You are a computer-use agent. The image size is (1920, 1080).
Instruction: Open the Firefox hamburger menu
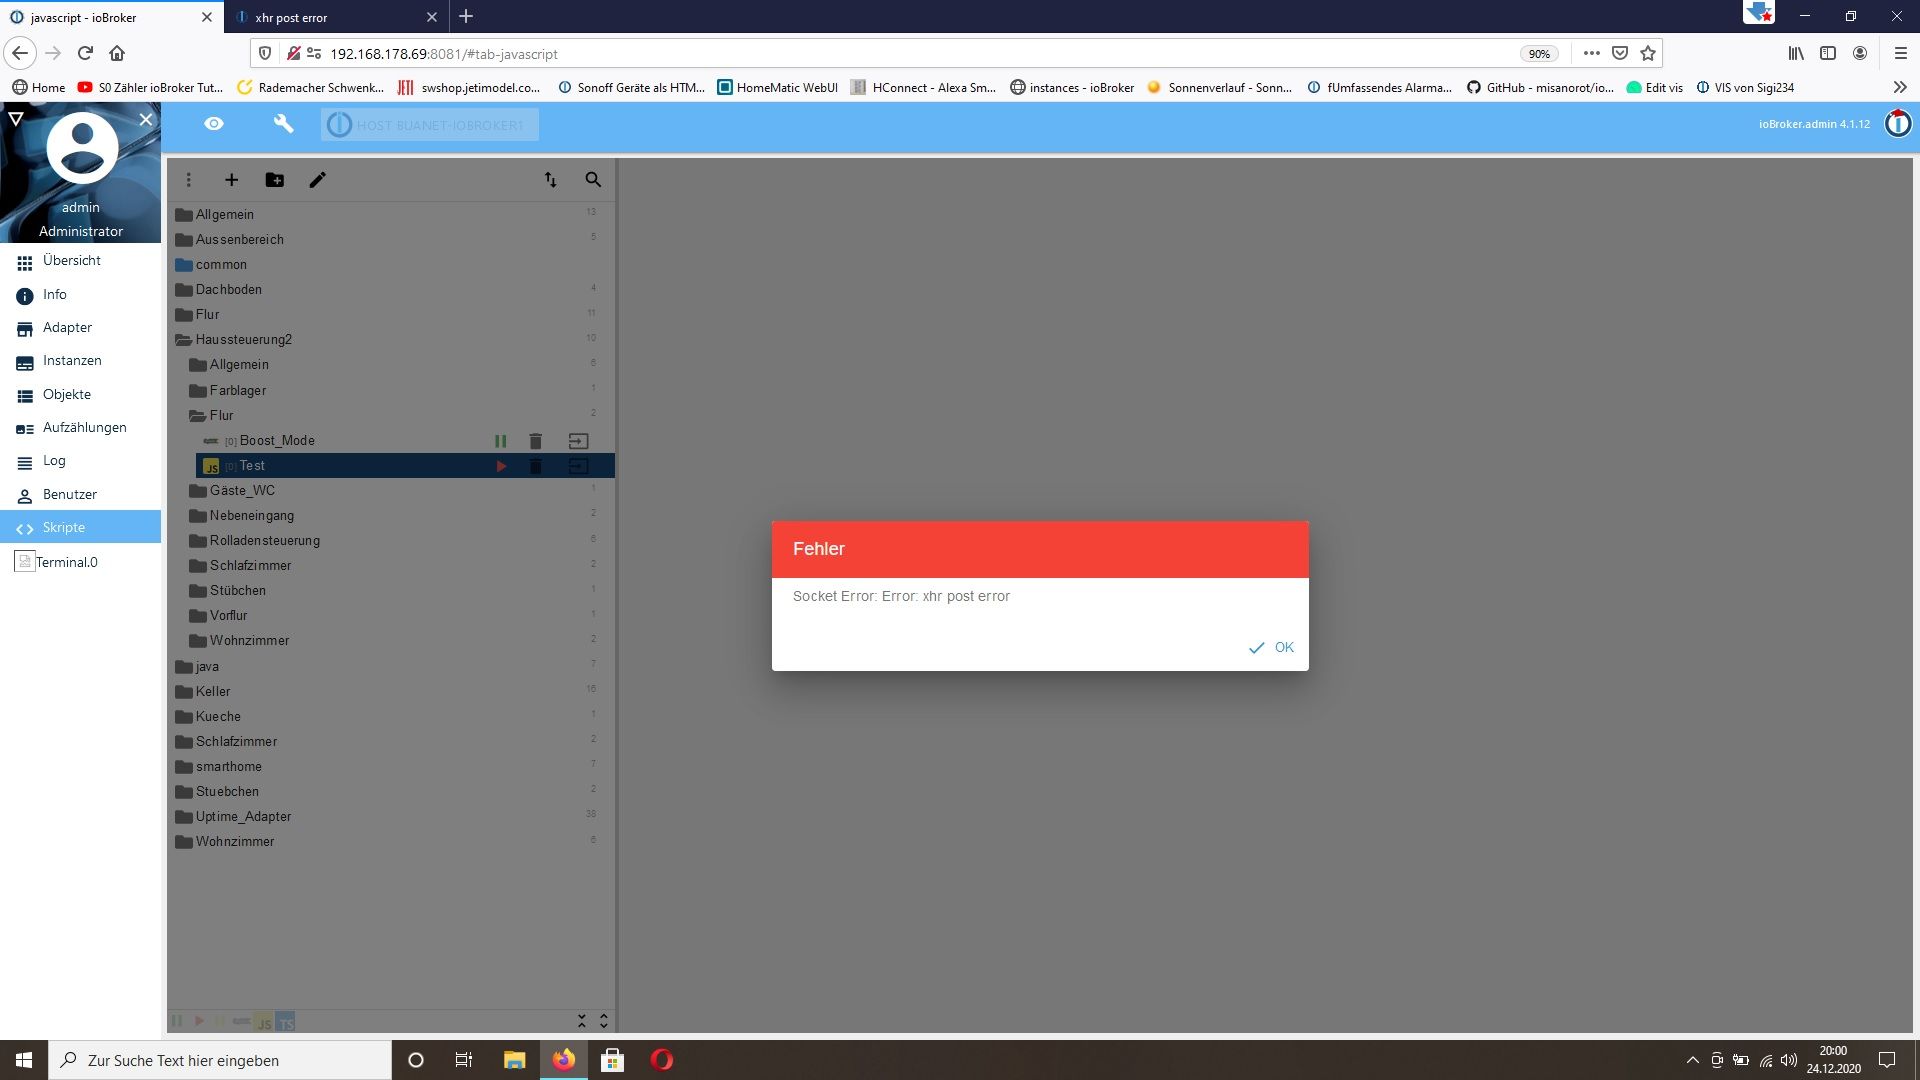(1900, 53)
